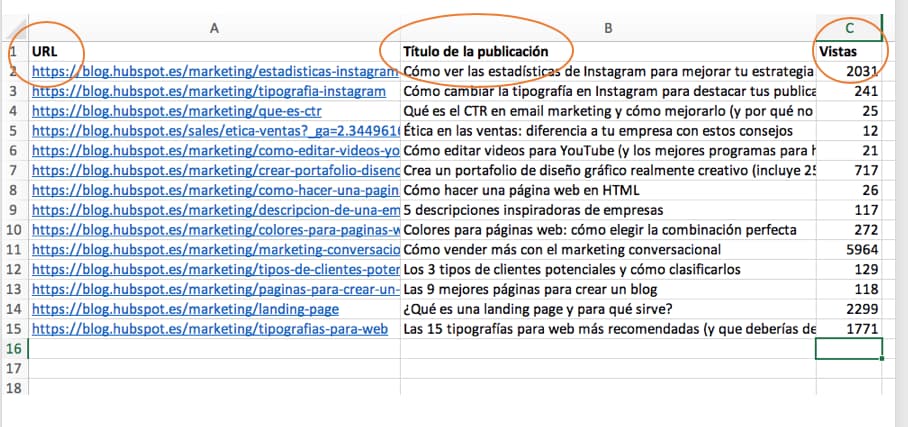Open the paginas-para-crear-un-blog link

tap(215, 290)
